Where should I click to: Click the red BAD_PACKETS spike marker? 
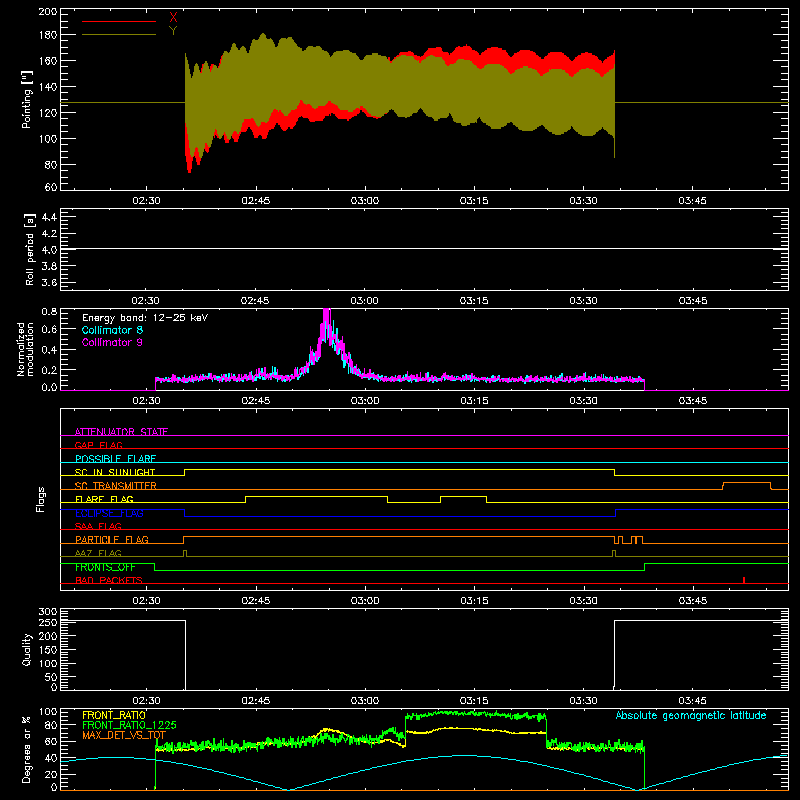(x=744, y=580)
